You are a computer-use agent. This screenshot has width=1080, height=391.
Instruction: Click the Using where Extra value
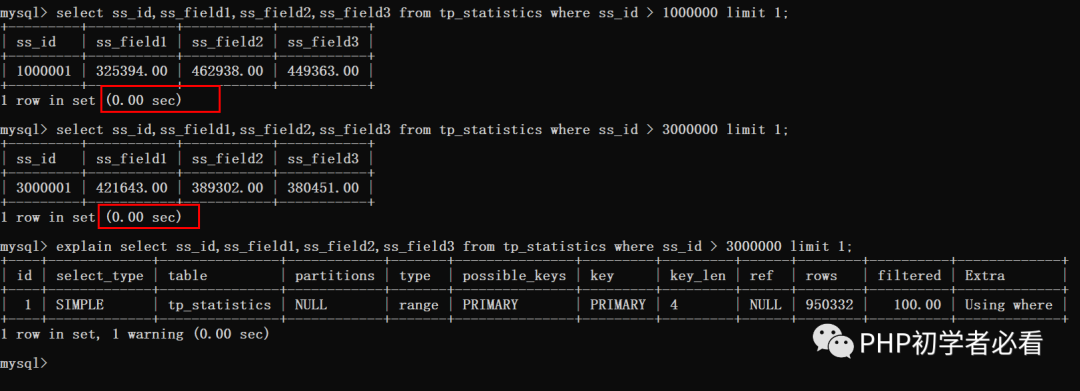pyautogui.click(x=1008, y=305)
